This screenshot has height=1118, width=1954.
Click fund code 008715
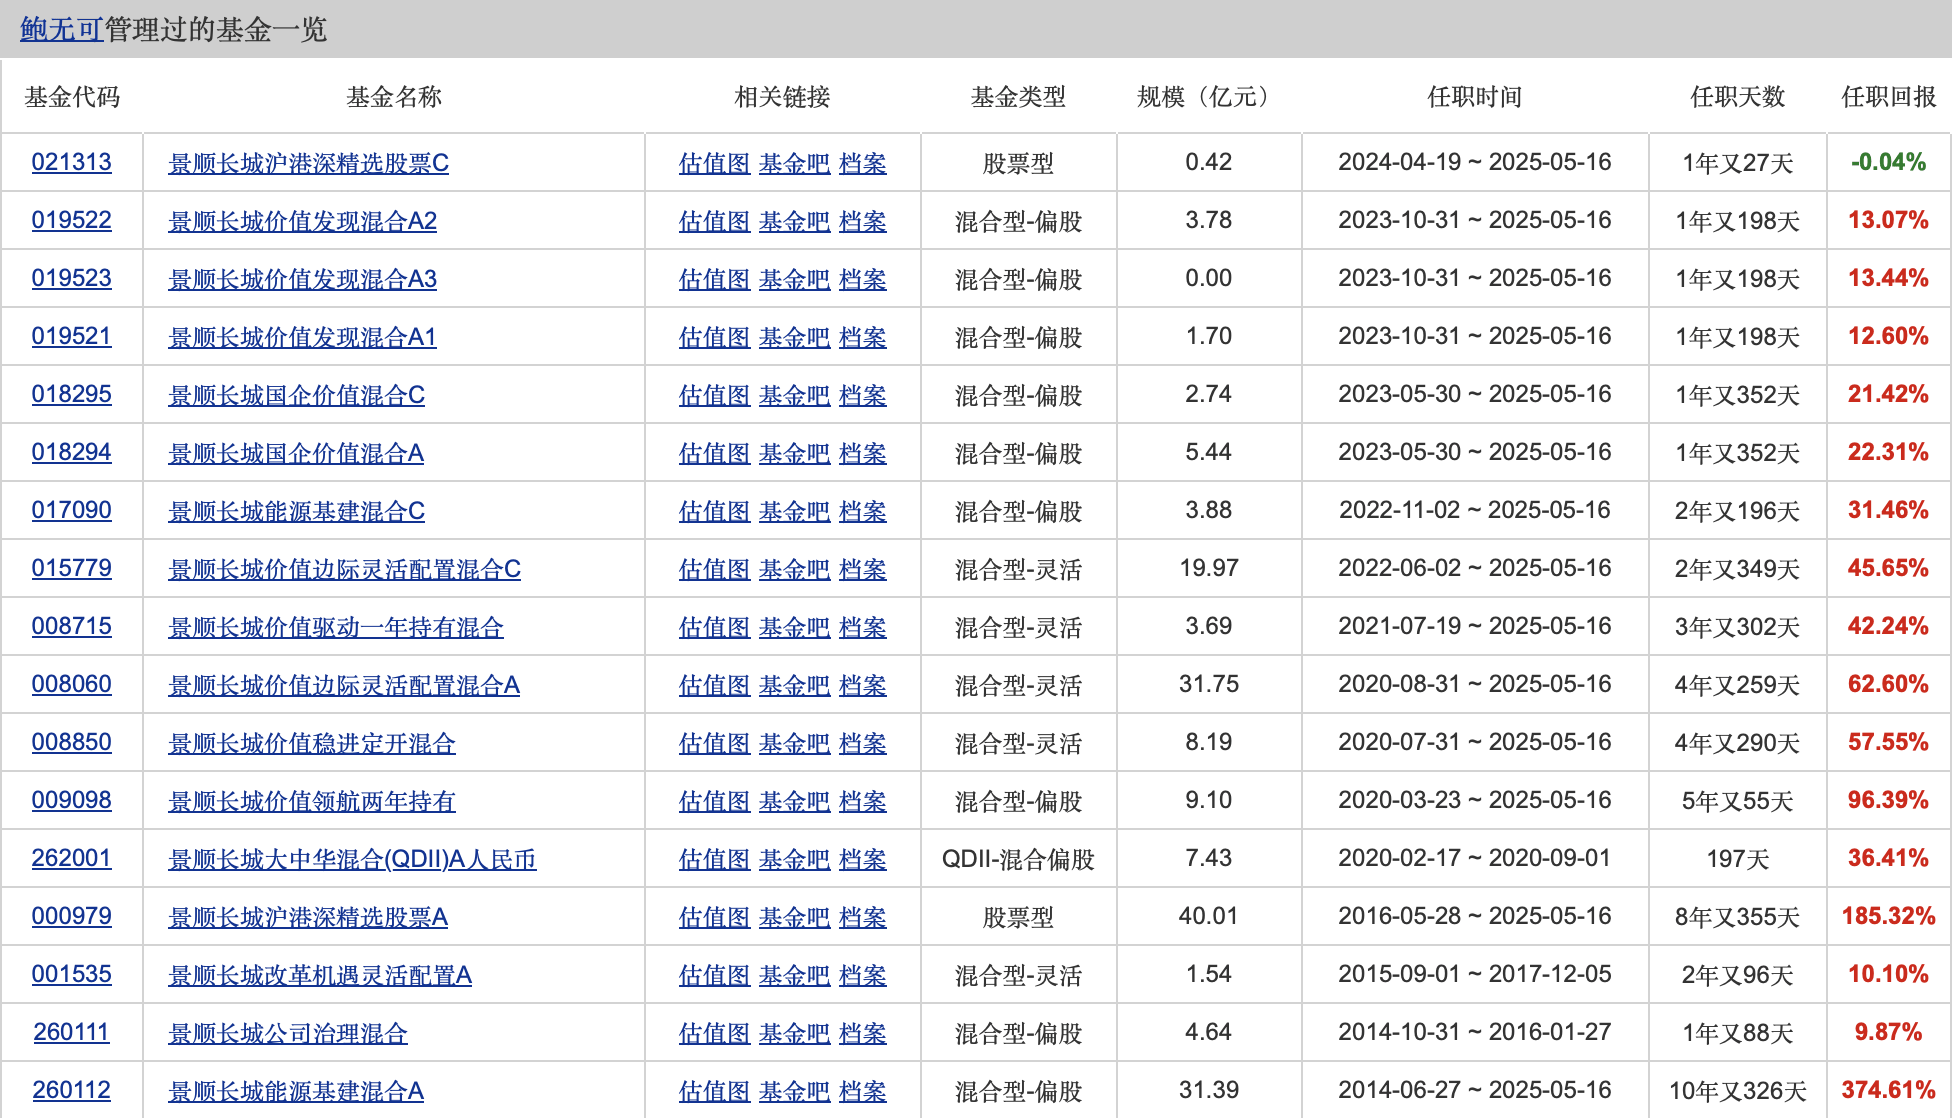(x=72, y=627)
